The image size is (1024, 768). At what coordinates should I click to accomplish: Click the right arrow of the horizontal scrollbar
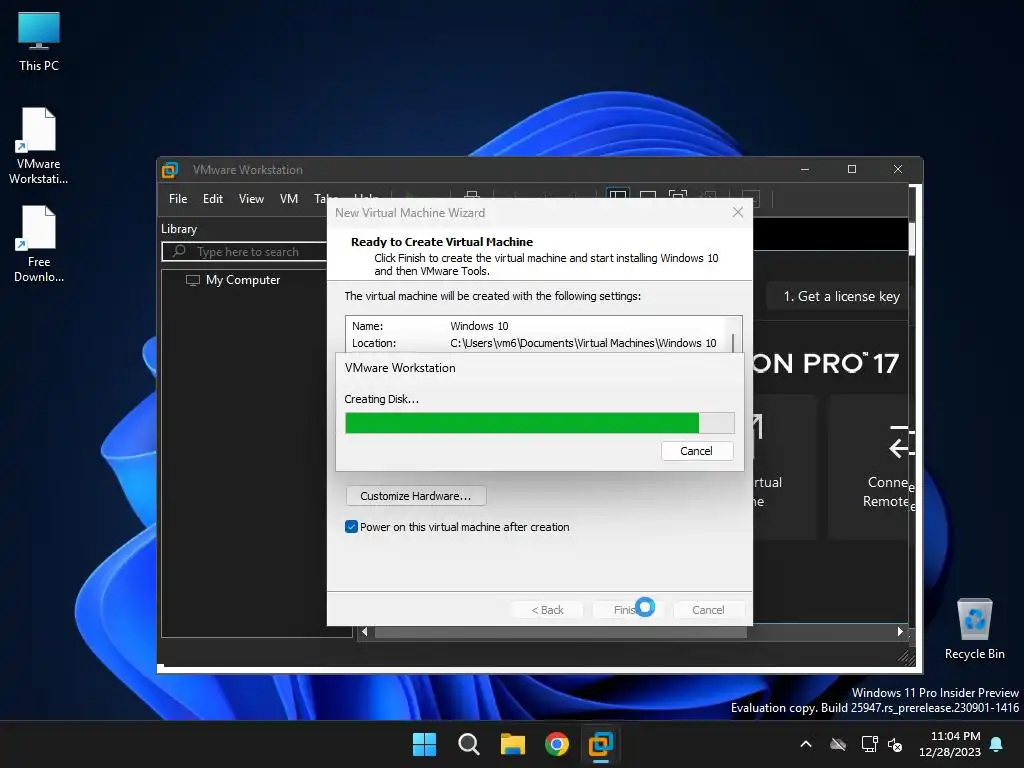(x=900, y=632)
